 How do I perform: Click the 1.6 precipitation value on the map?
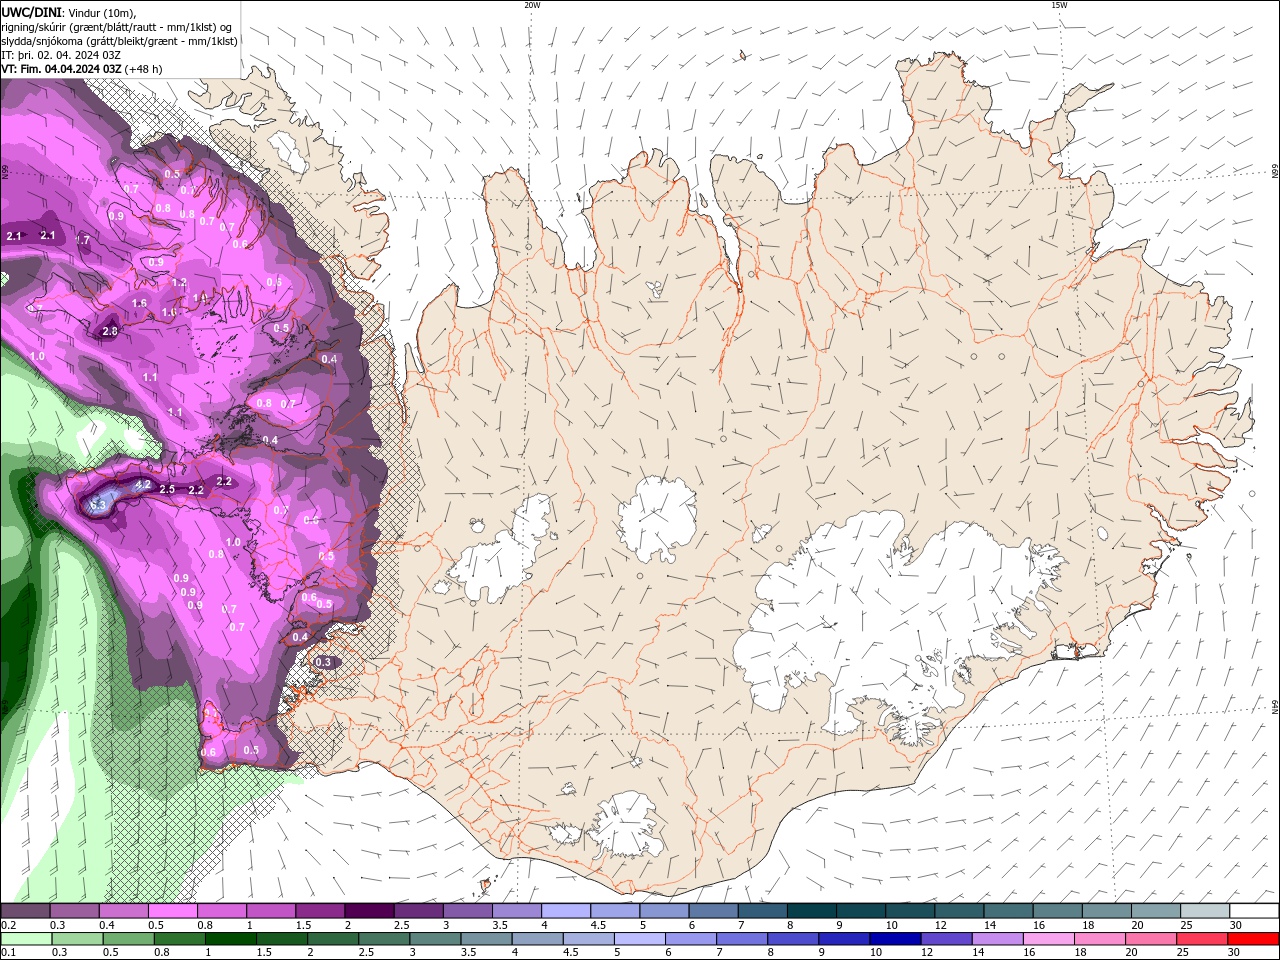[139, 303]
